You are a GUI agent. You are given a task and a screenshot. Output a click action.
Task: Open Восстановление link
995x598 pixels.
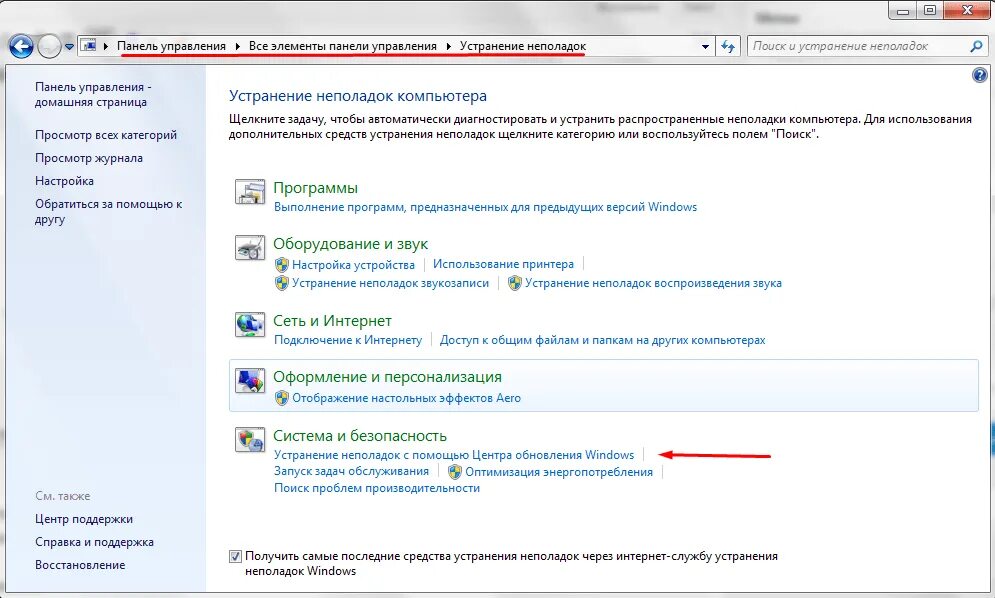[x=80, y=565]
